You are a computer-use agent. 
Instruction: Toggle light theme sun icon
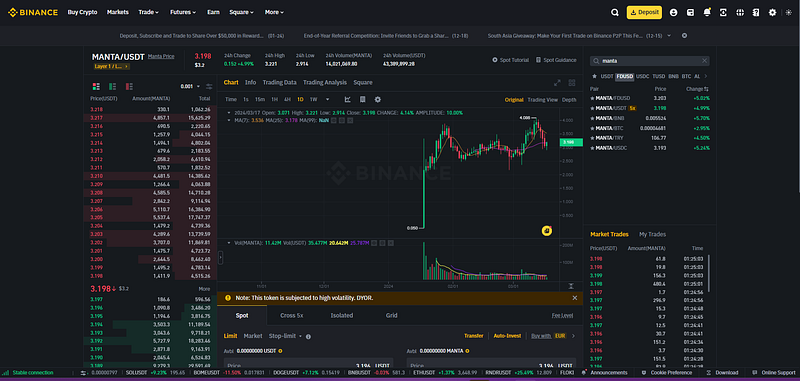(x=789, y=12)
